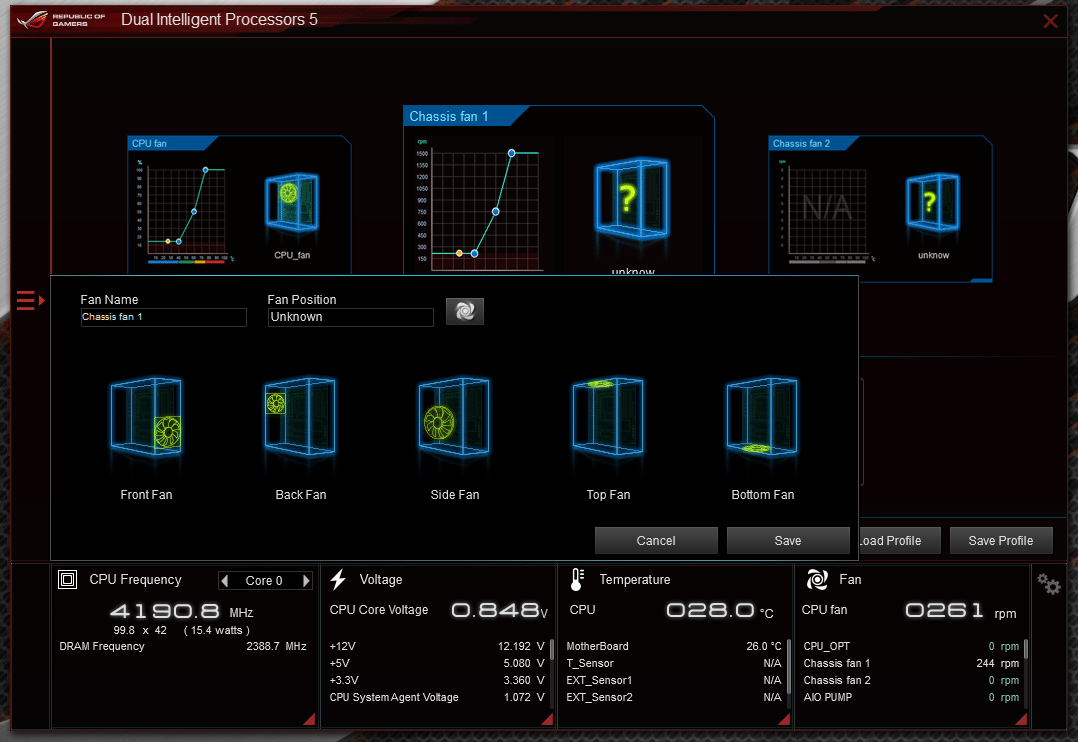
Task: Click the +3.3V voltage row
Action: click(437, 680)
